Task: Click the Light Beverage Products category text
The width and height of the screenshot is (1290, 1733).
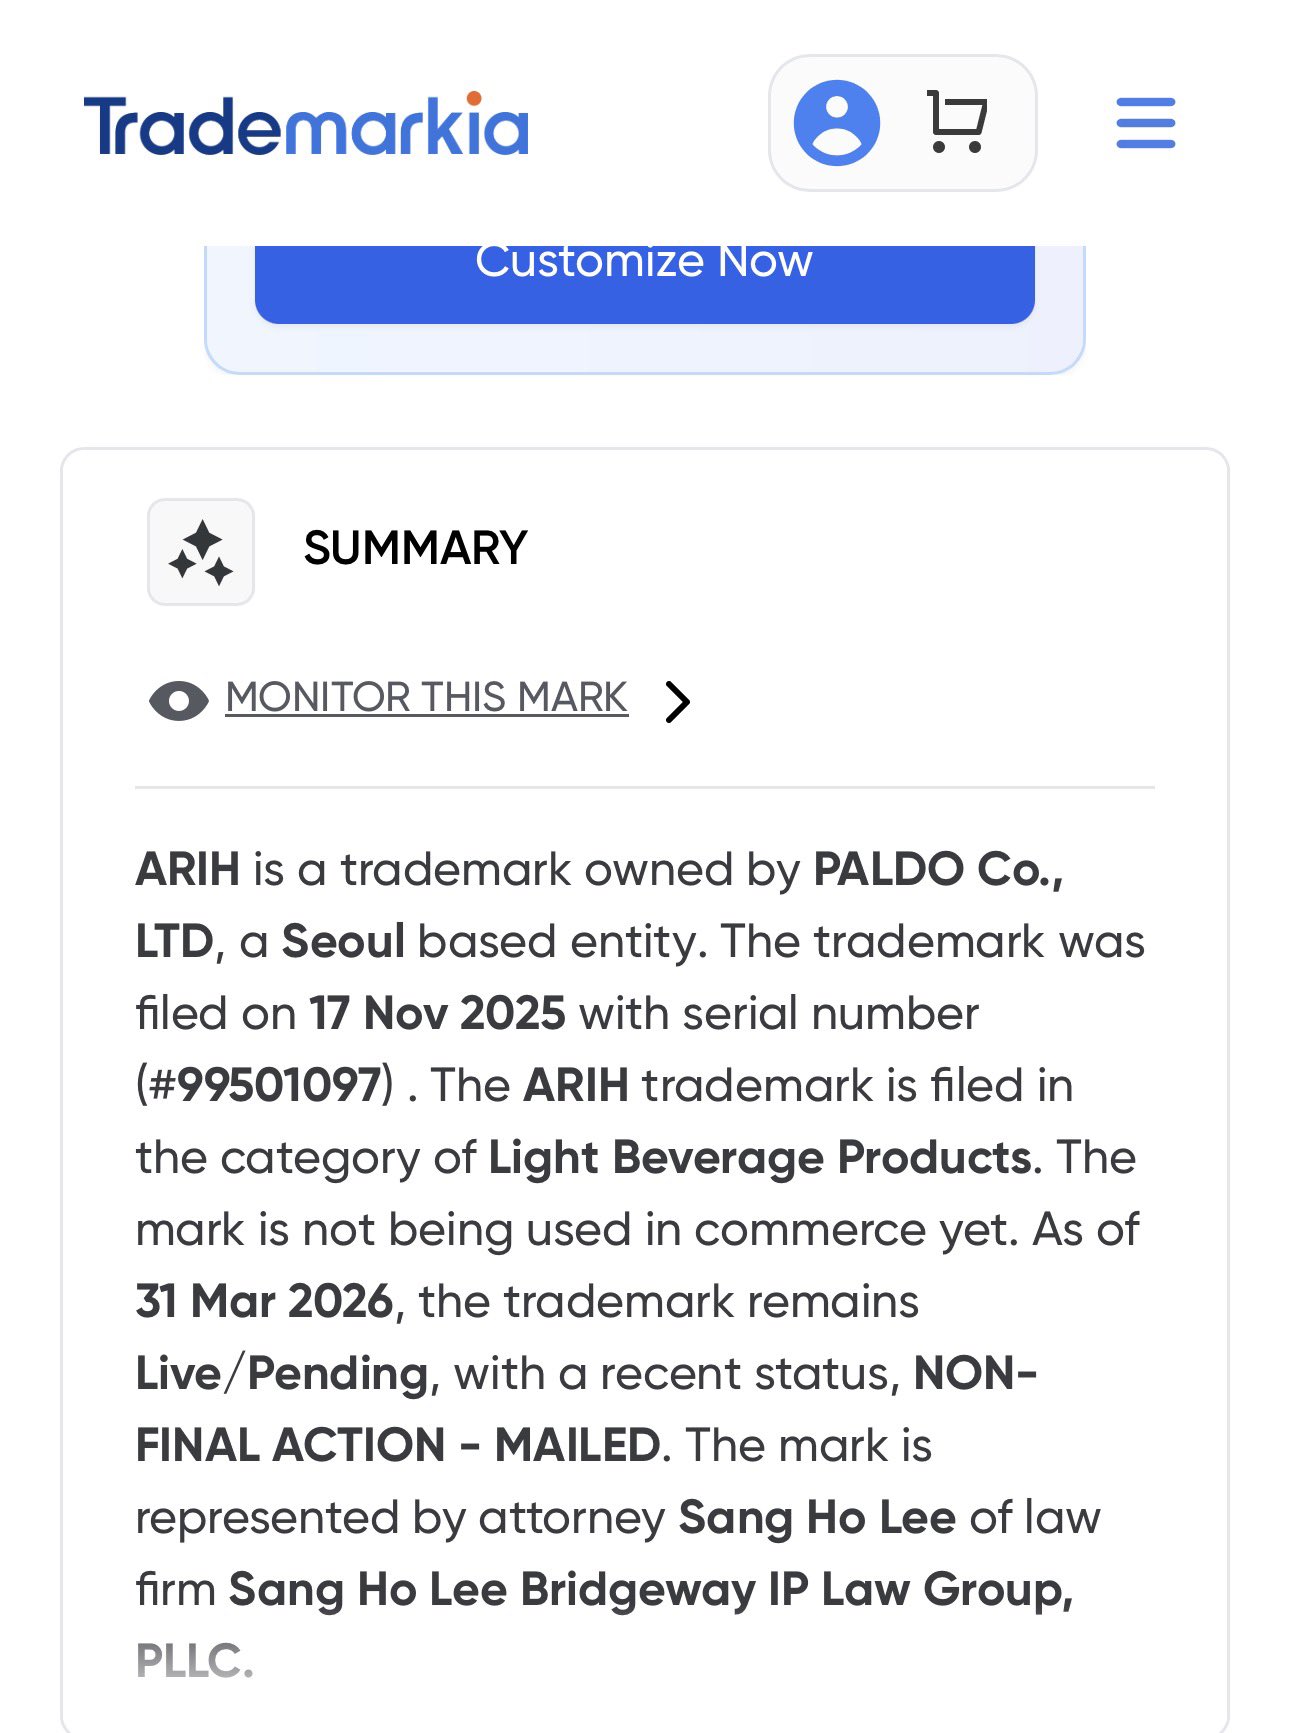Action: [x=759, y=1158]
